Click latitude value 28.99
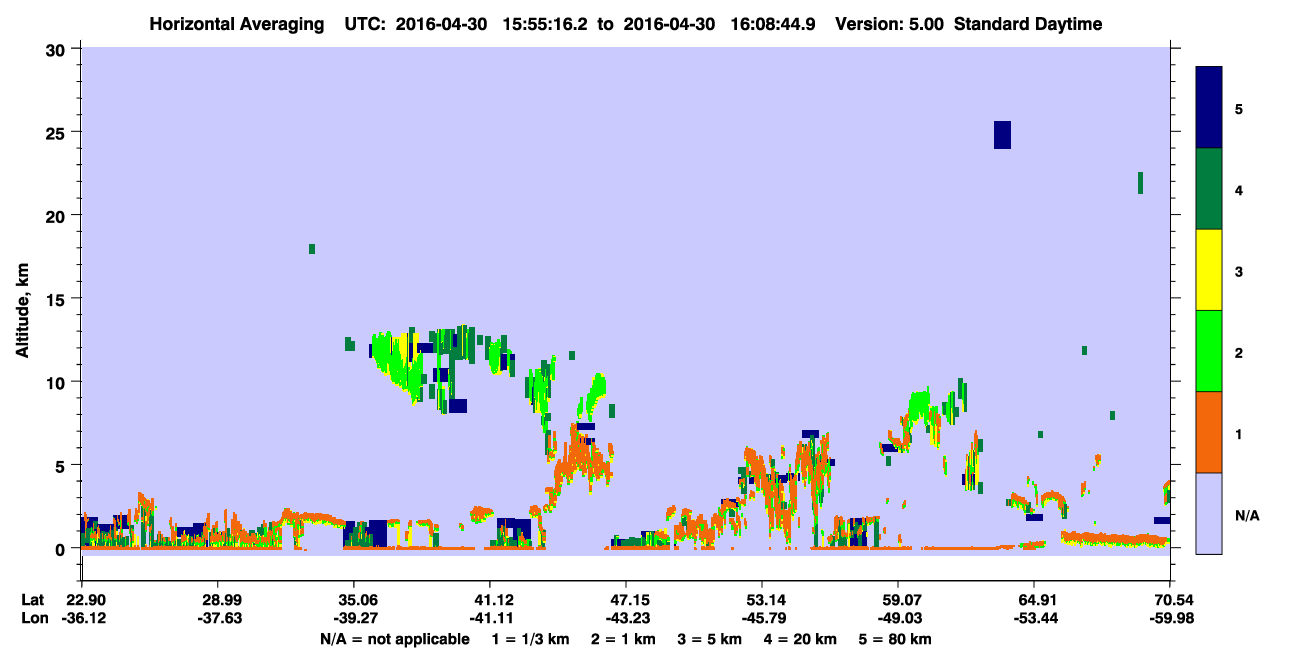Screen dimensions: 1300x667 217,600
